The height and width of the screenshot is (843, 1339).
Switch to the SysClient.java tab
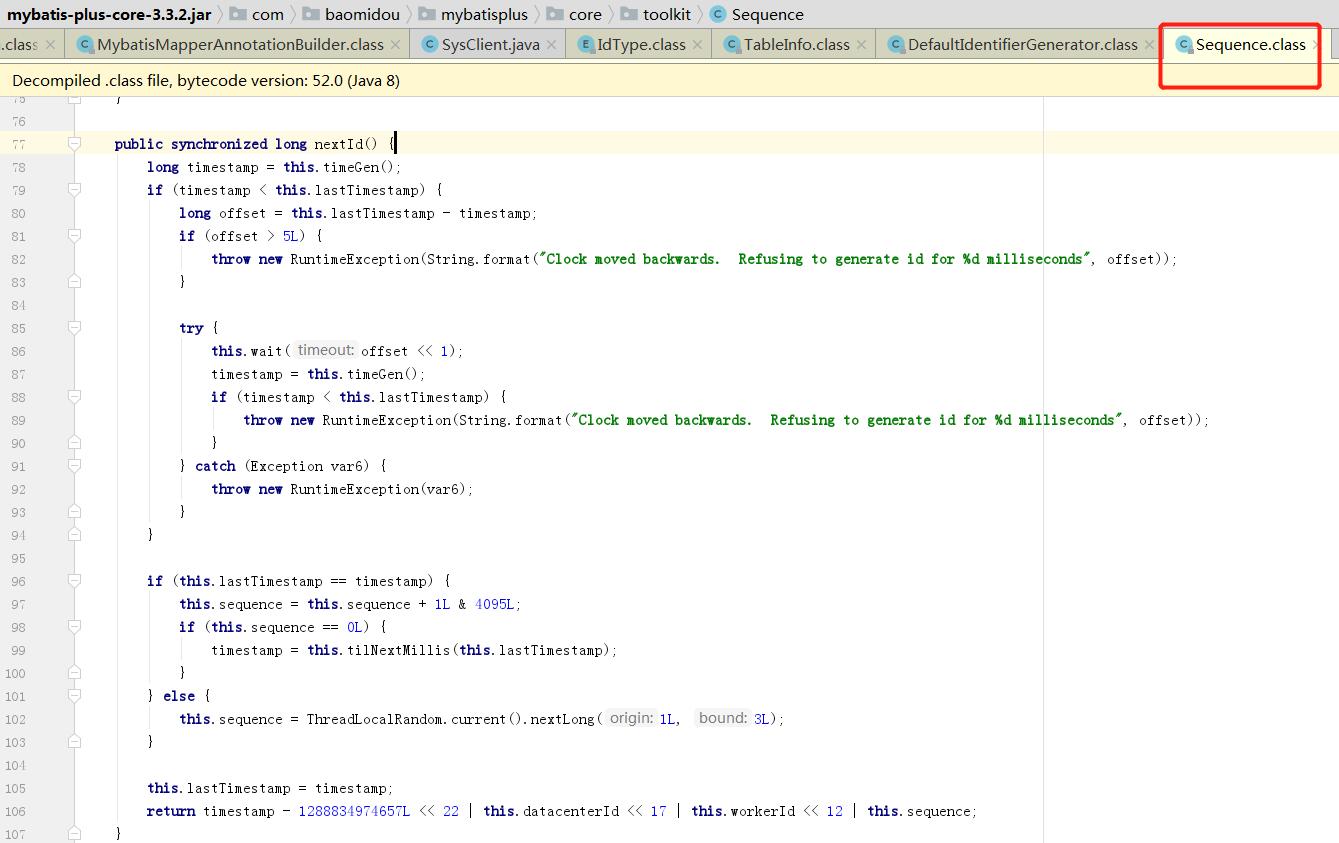pos(490,45)
